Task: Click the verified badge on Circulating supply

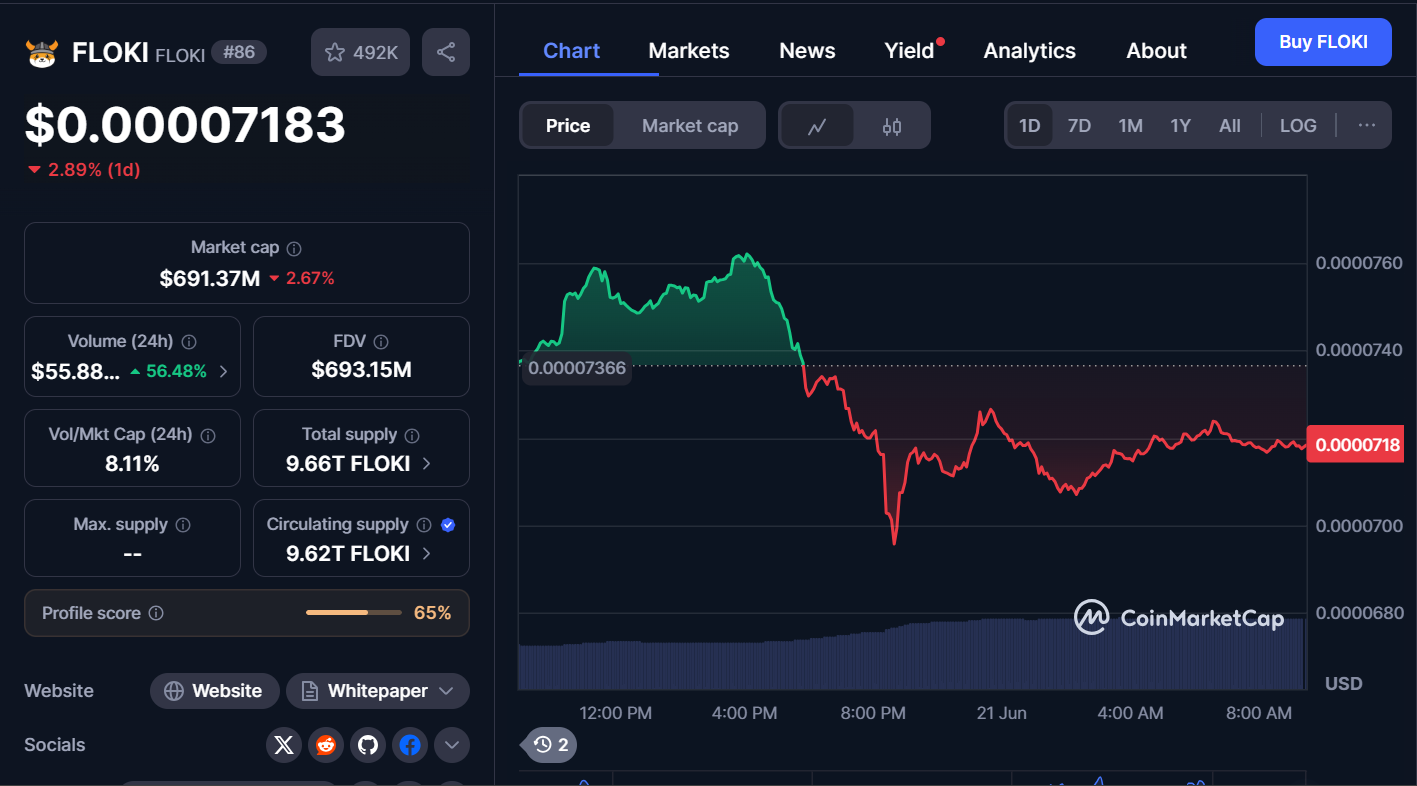Action: [448, 525]
